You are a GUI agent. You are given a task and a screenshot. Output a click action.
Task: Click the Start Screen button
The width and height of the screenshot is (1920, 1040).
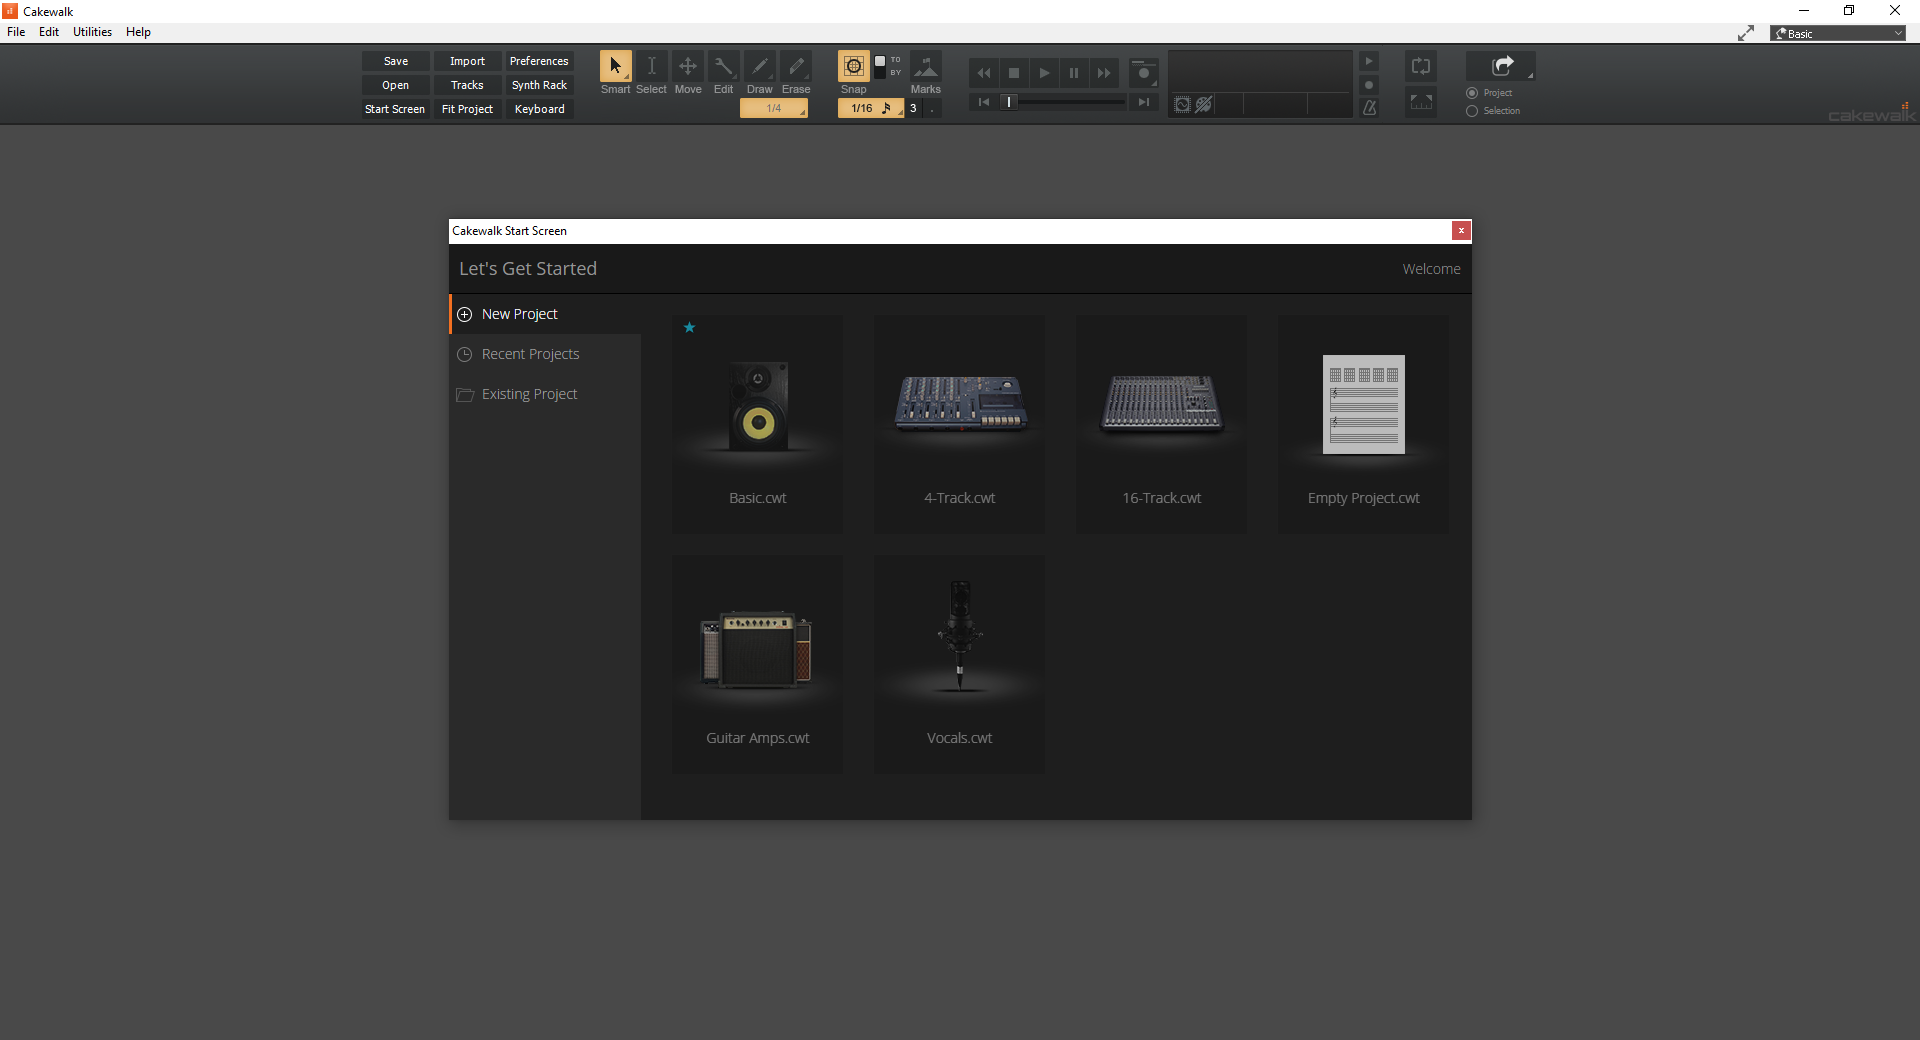[396, 109]
